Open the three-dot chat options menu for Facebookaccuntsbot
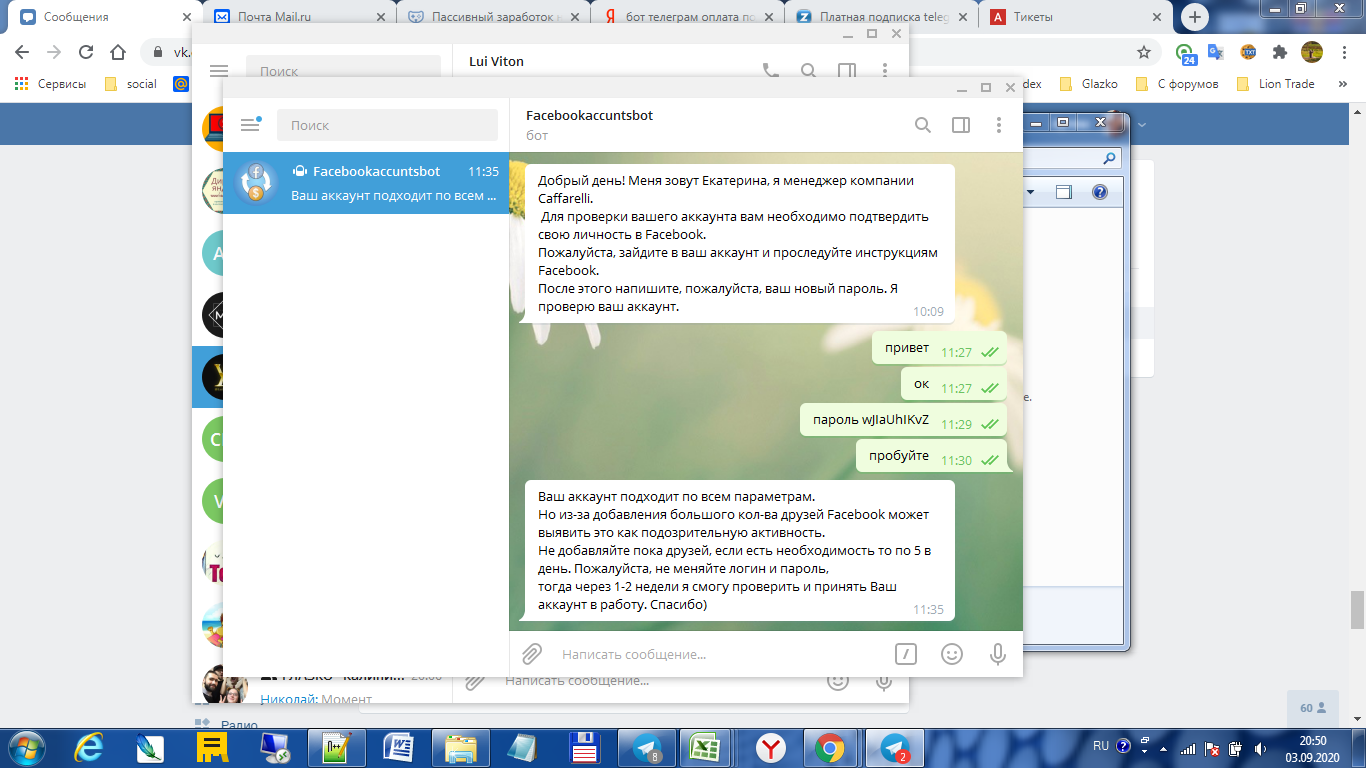 [998, 125]
